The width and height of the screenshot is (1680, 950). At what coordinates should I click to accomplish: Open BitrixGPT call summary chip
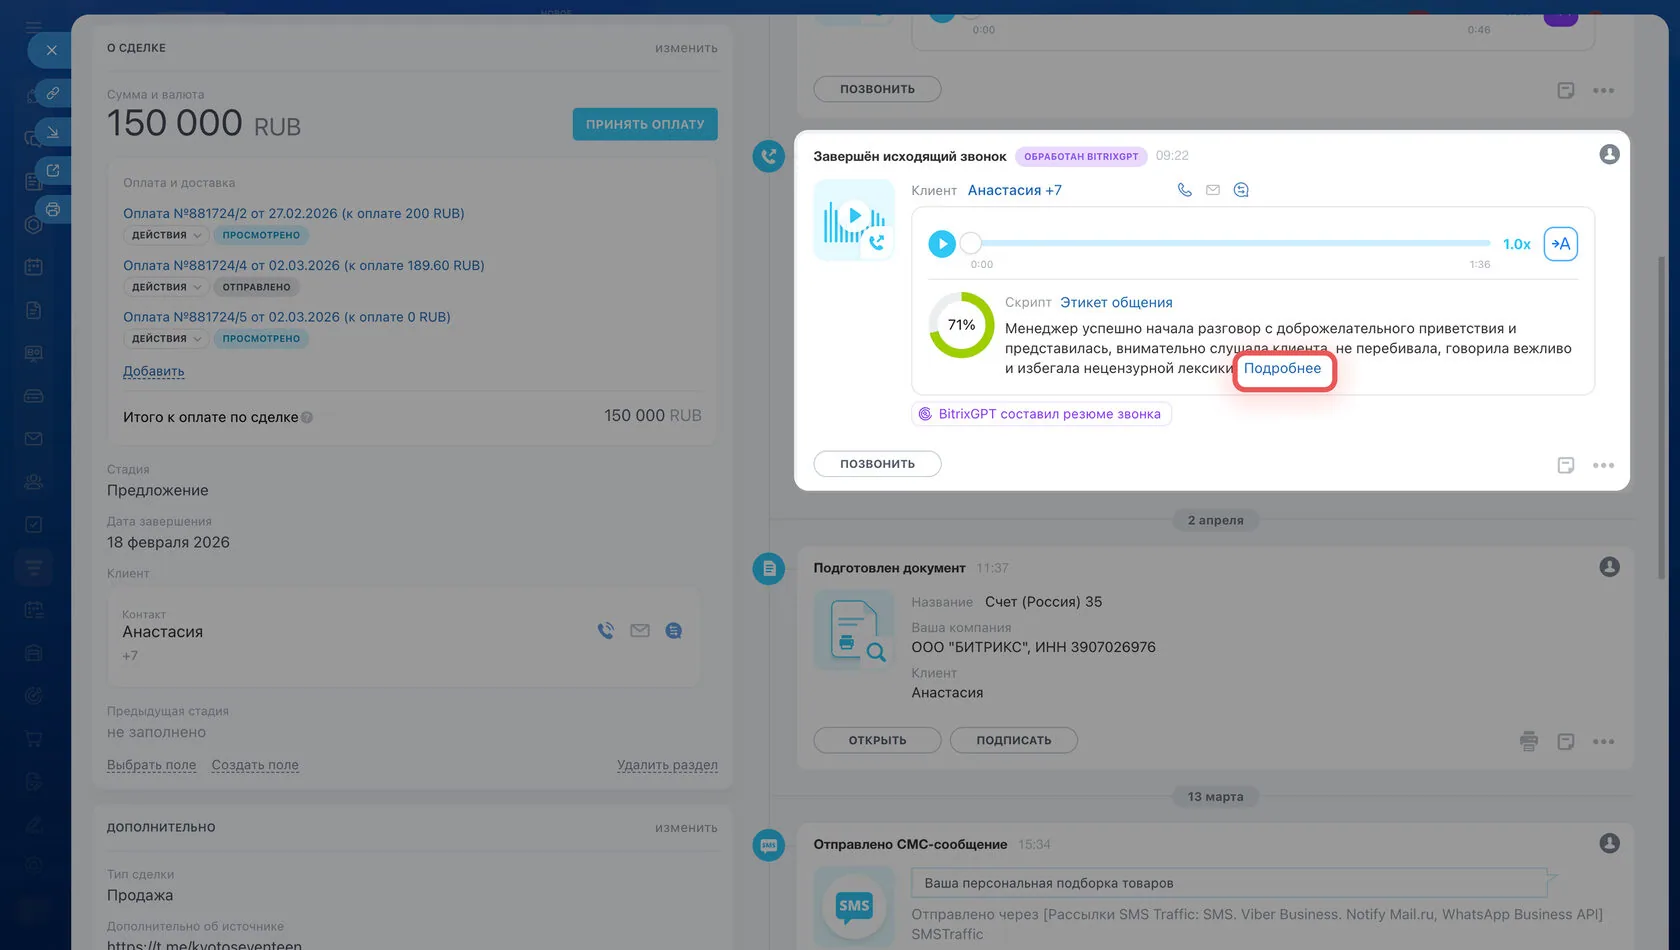pos(1041,414)
